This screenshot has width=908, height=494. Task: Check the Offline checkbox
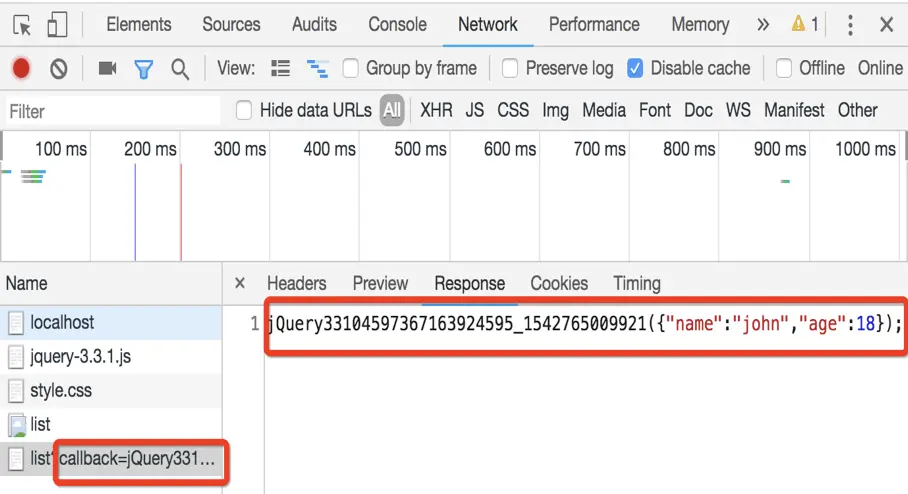tap(783, 68)
